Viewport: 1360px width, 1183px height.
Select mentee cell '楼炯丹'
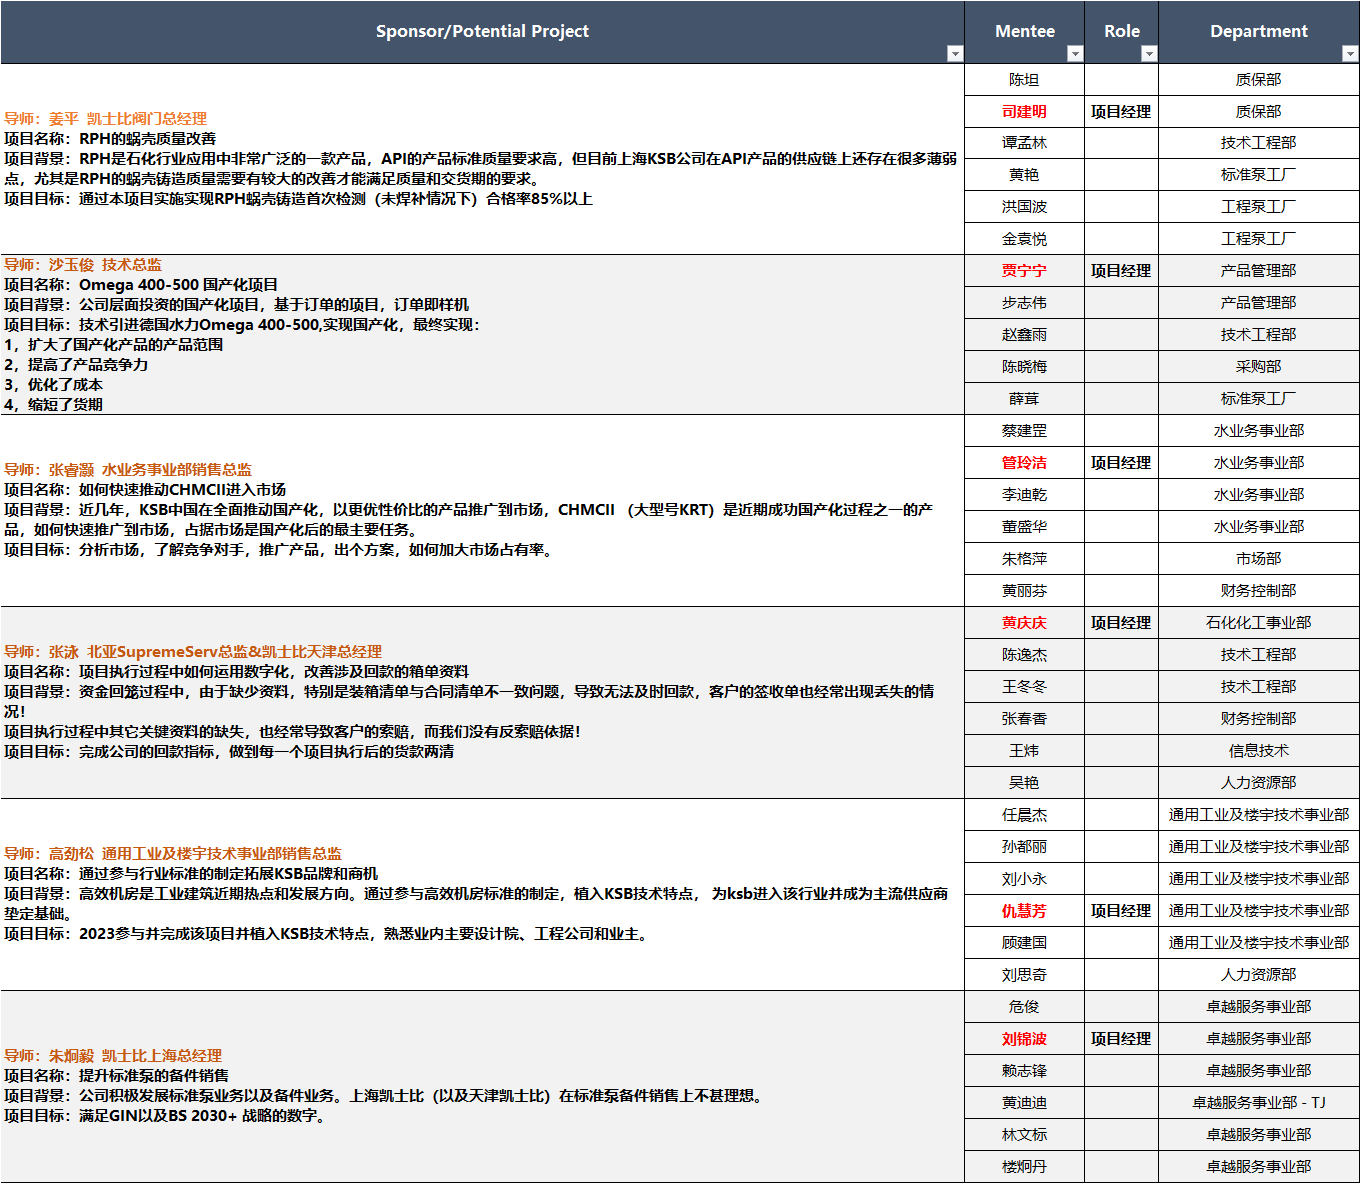[x=1024, y=1167]
